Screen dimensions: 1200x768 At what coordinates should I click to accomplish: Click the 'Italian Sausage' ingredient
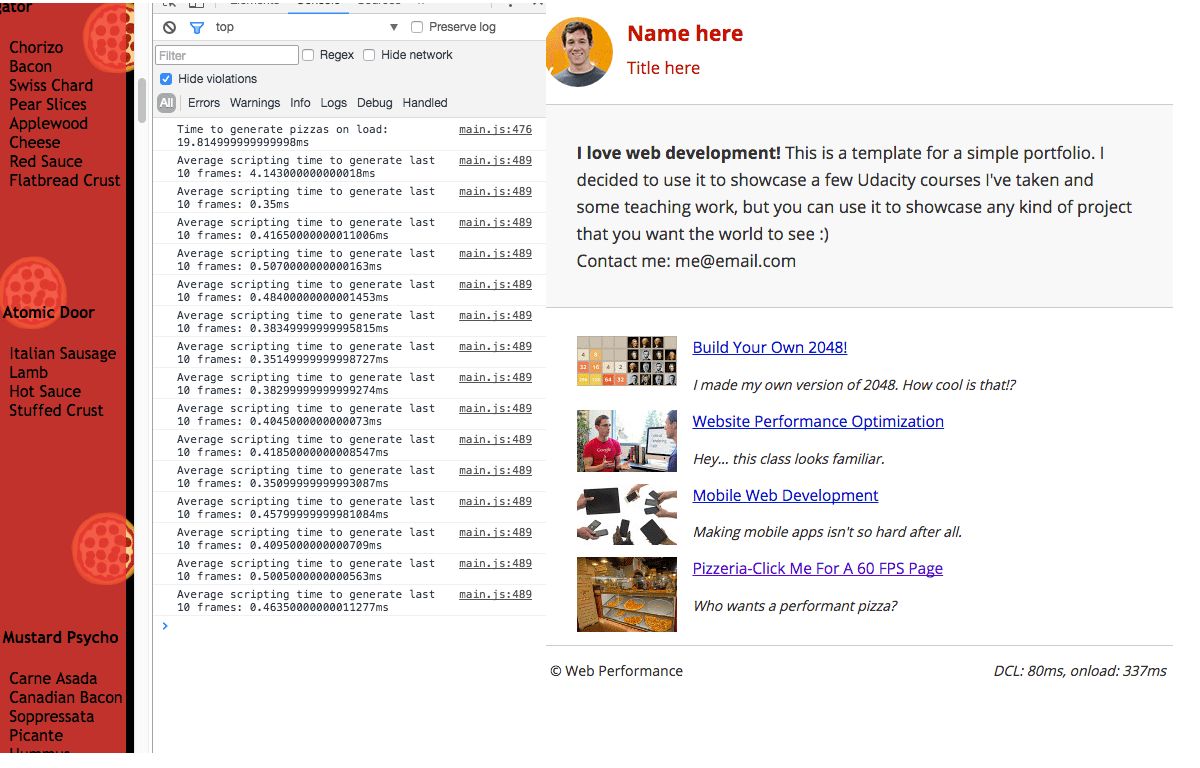coord(63,353)
